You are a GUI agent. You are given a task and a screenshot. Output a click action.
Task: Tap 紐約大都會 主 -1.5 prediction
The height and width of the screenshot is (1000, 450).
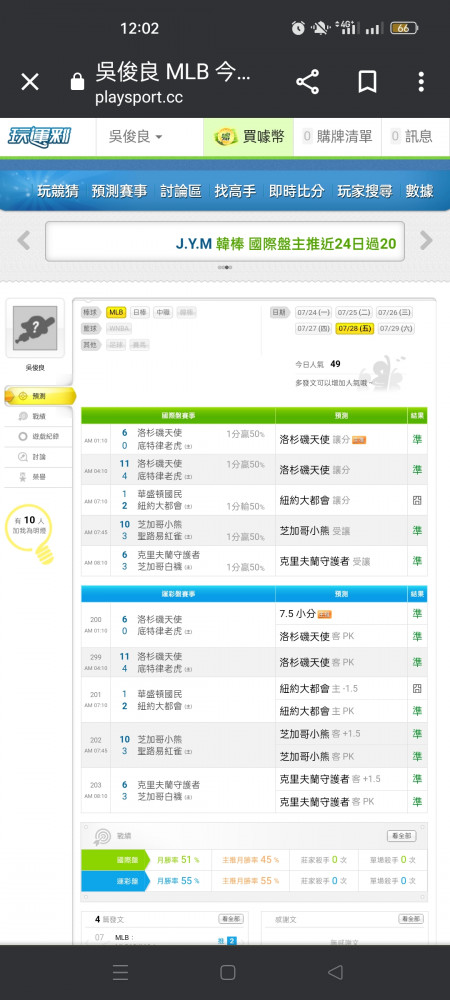tap(319, 689)
